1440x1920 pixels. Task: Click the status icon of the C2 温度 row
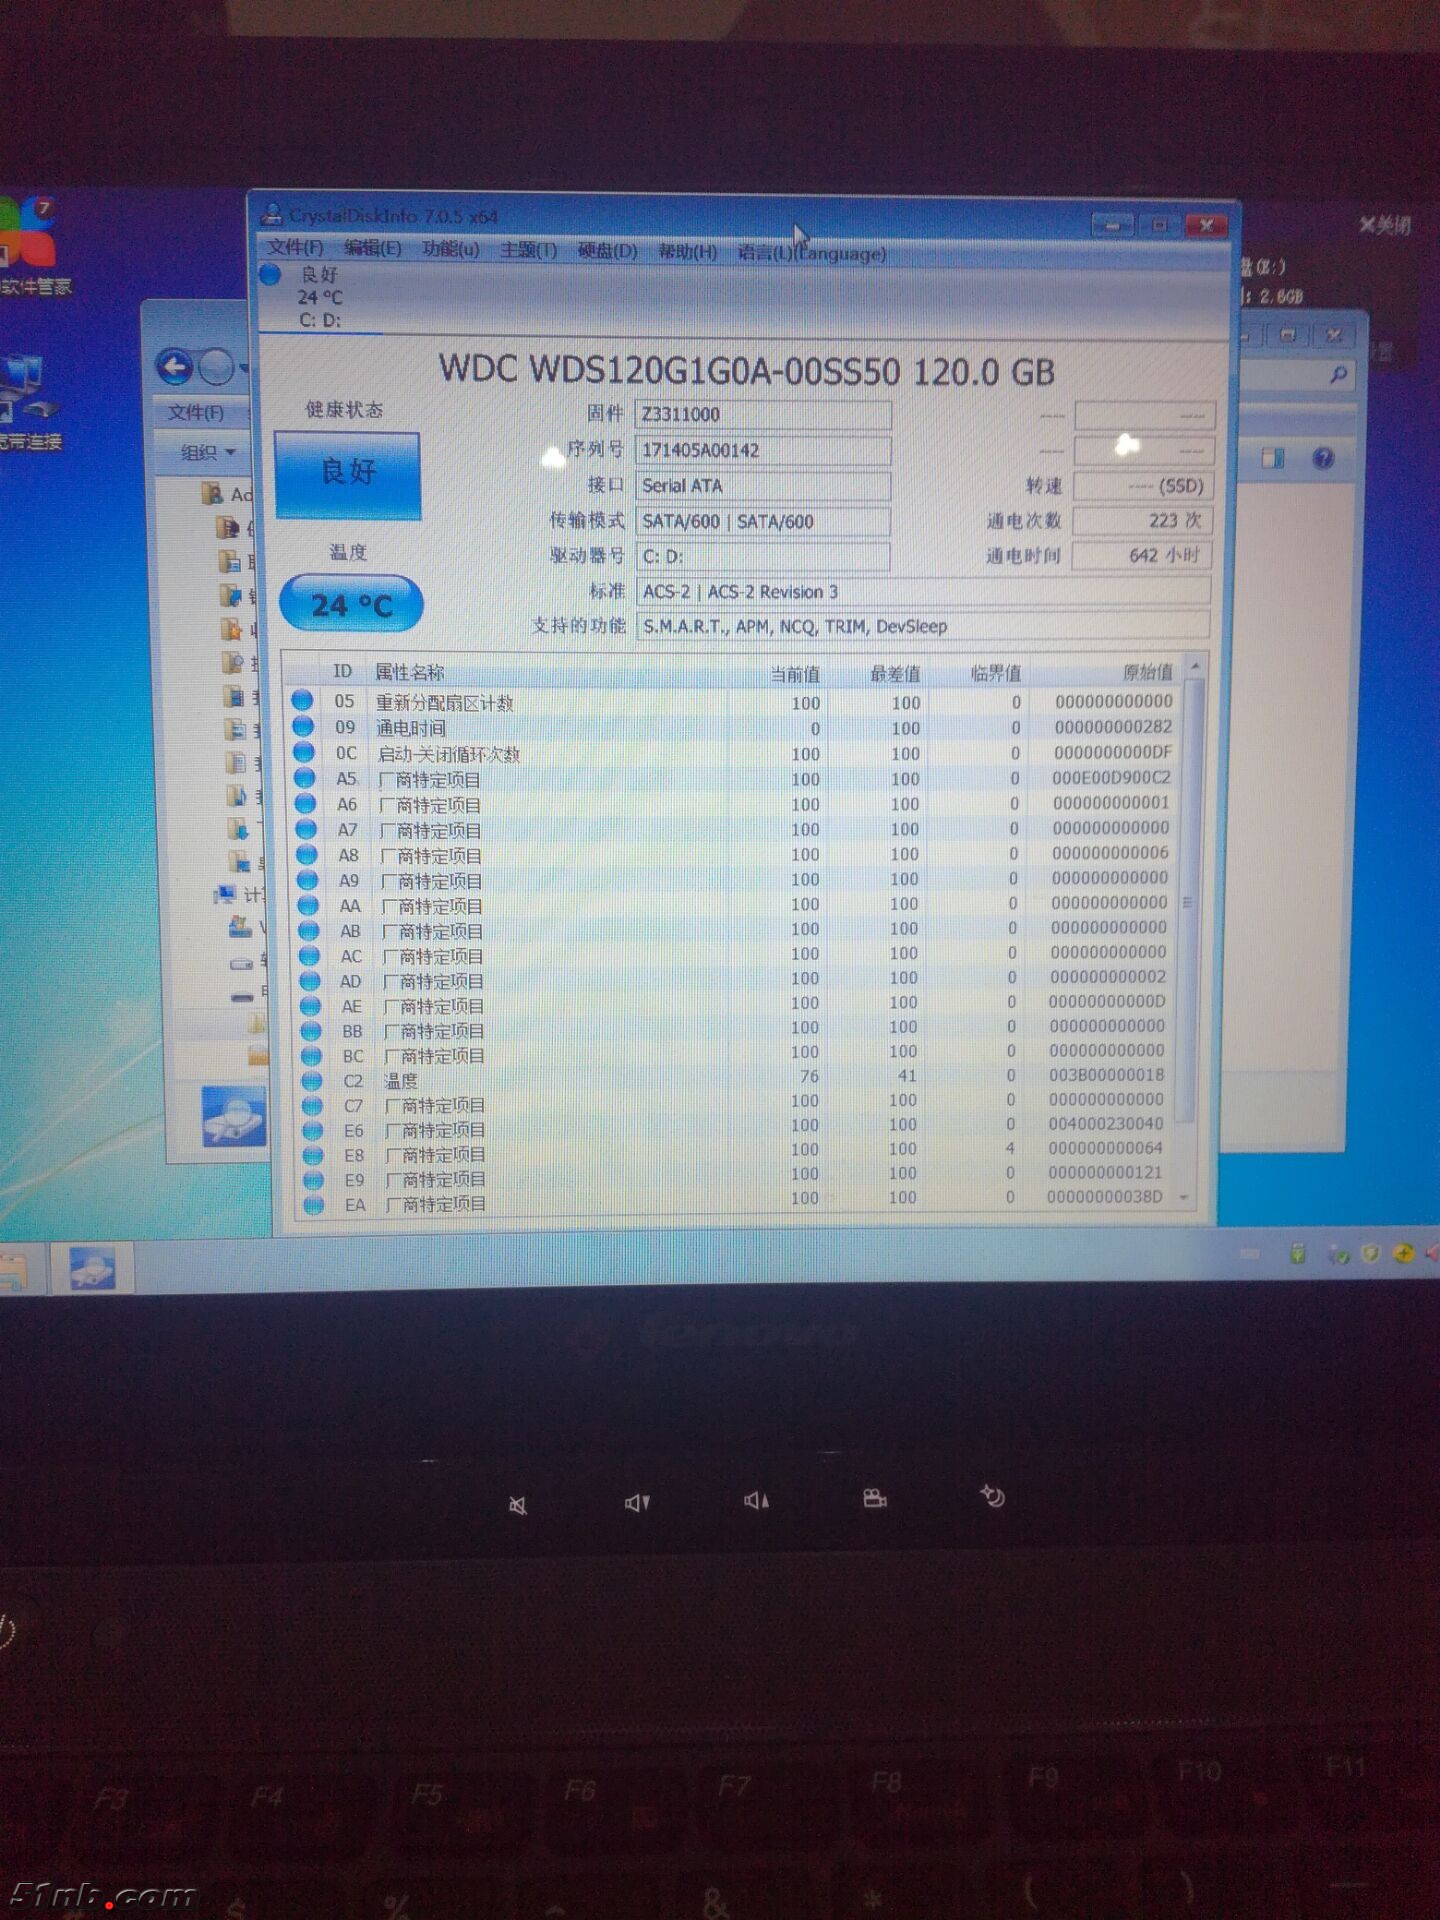312,1081
